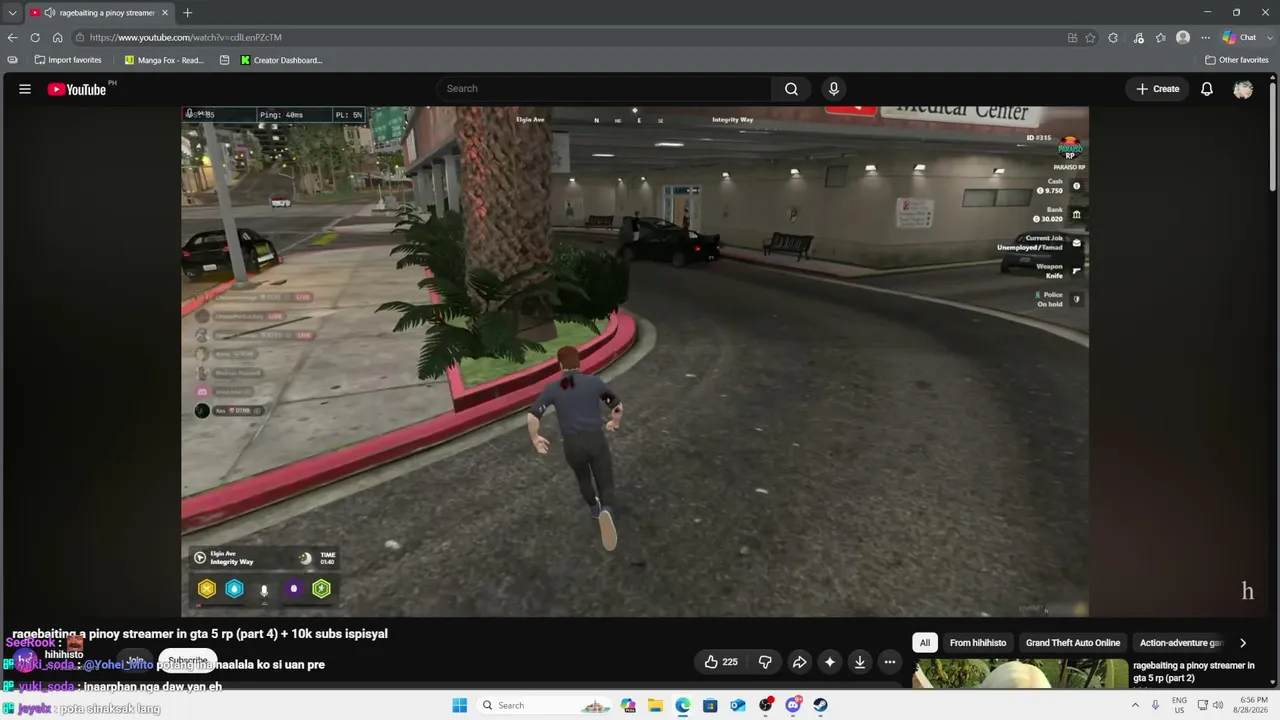Open a new browser tab
This screenshot has height=720, width=1280.
(187, 13)
